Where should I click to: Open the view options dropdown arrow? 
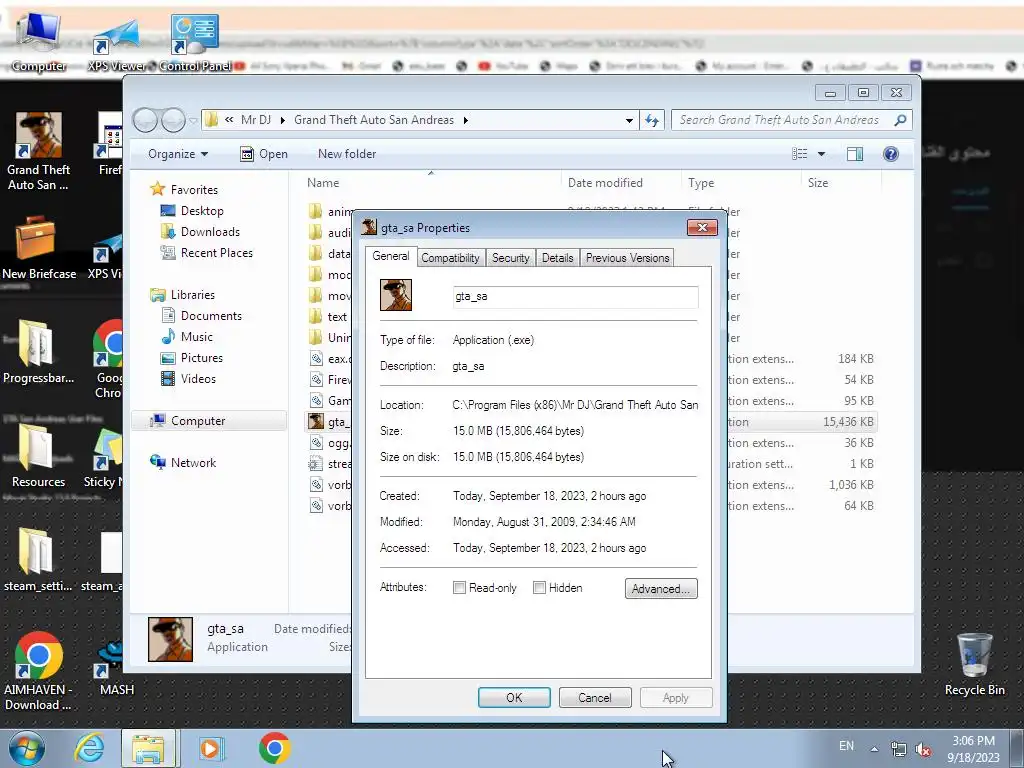[822, 154]
